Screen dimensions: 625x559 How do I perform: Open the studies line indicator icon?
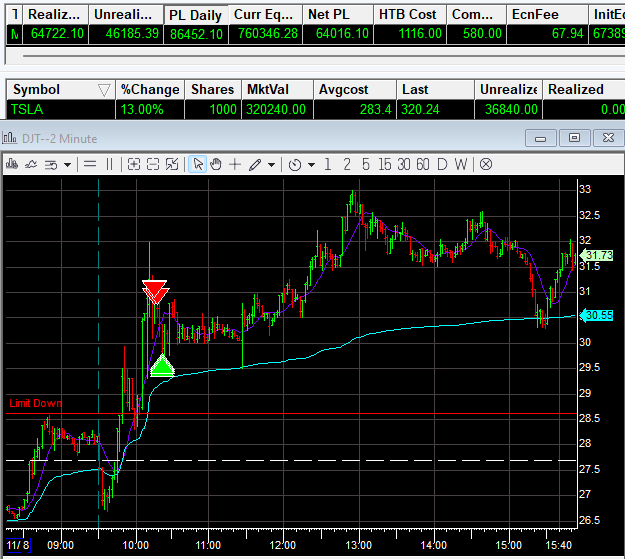coord(31,164)
